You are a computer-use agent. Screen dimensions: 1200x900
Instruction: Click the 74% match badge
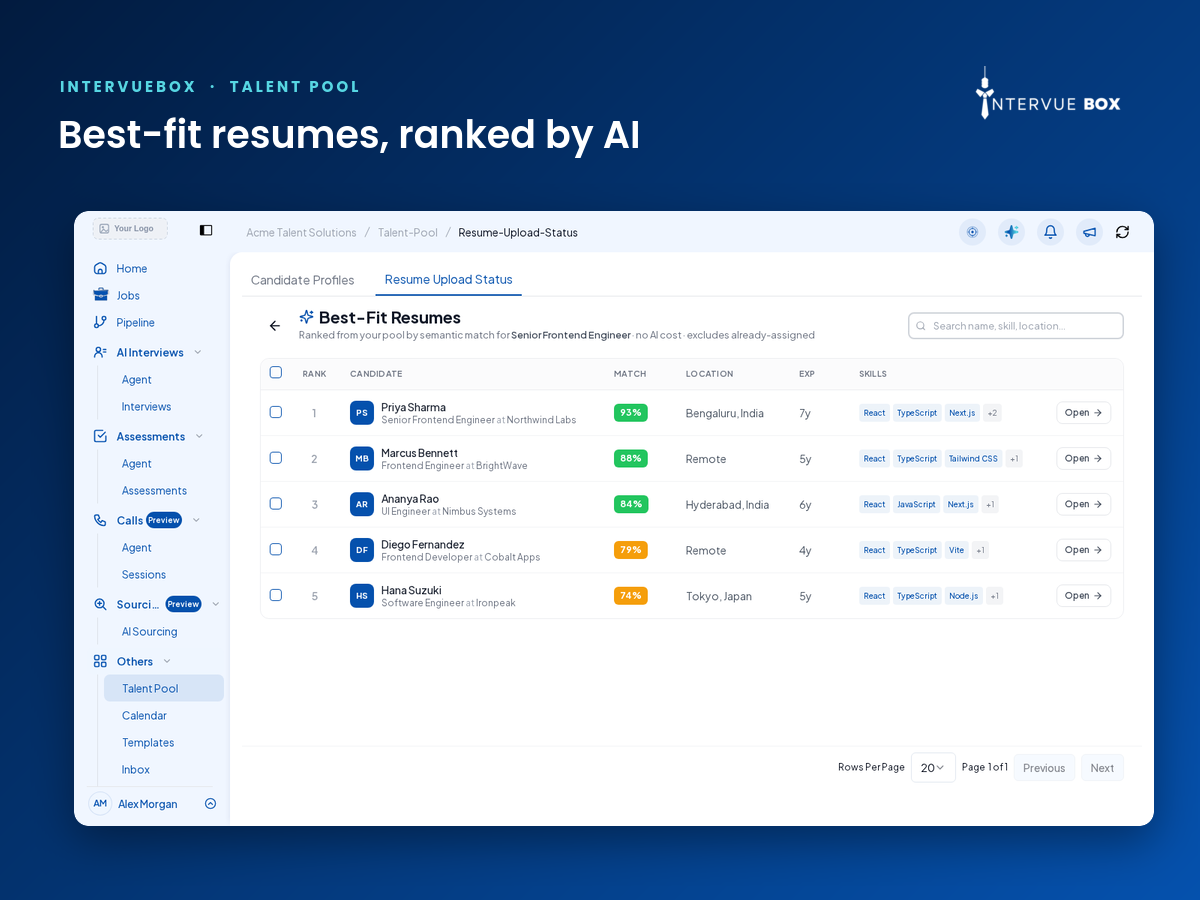coord(630,596)
